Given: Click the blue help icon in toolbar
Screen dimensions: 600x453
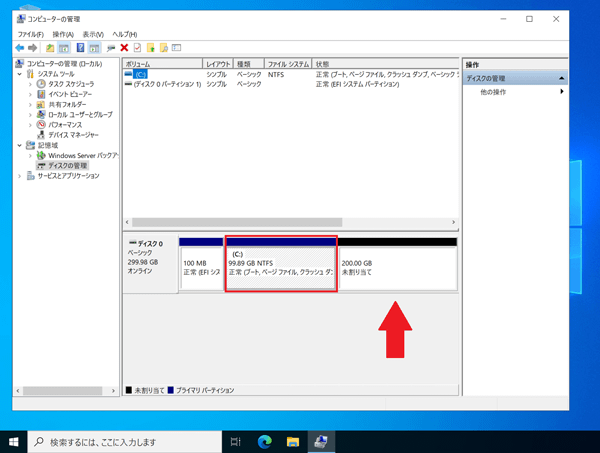Looking at the screenshot, I should pos(80,47).
